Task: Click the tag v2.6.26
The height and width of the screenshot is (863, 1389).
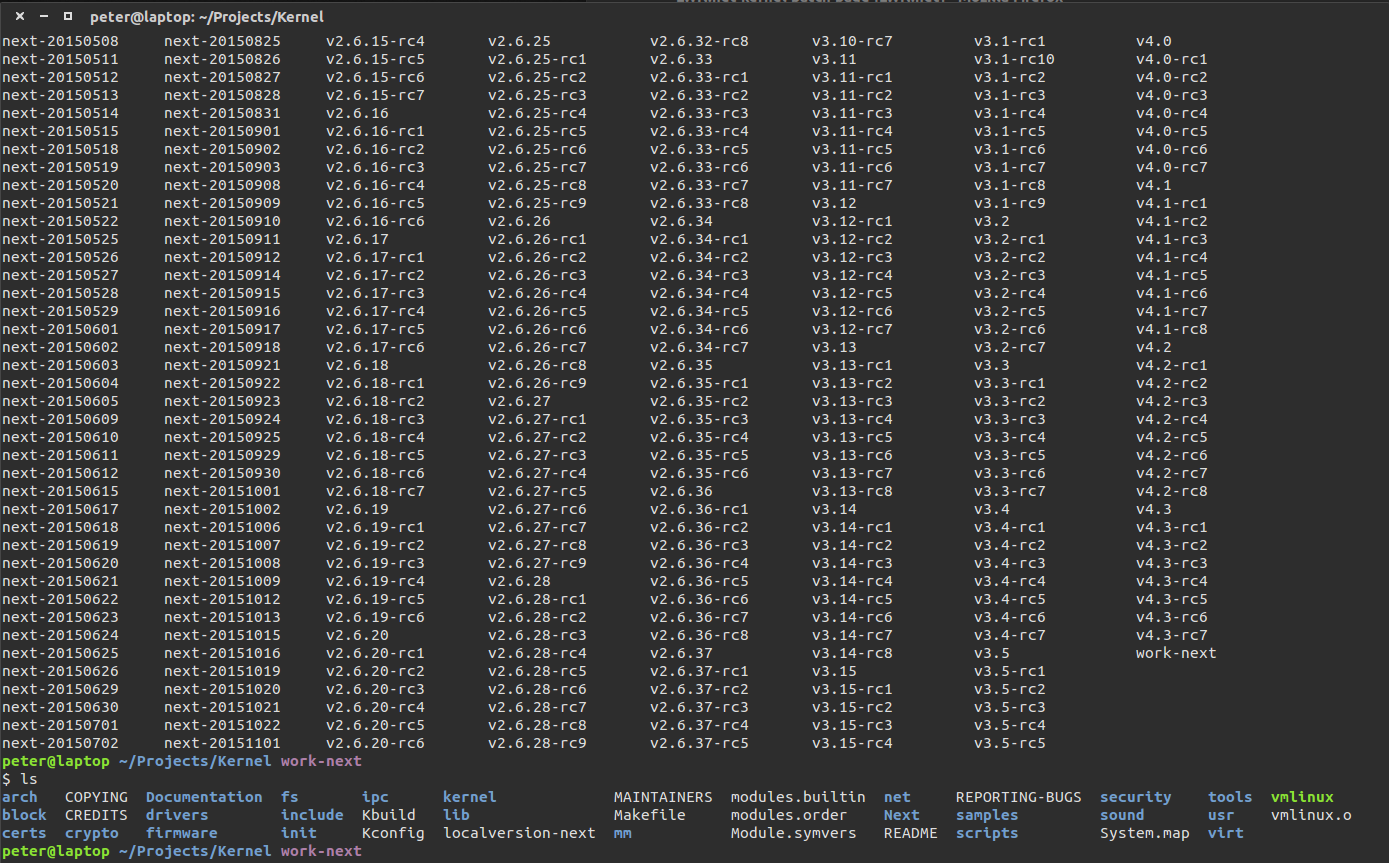Action: 519,221
